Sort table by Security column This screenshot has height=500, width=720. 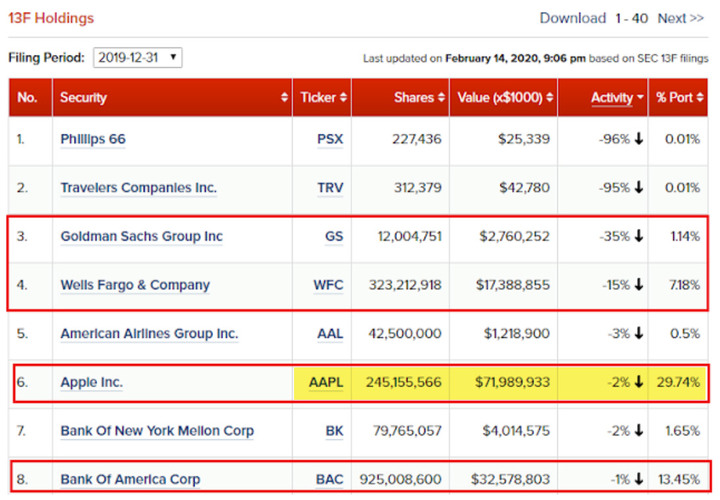172,97
